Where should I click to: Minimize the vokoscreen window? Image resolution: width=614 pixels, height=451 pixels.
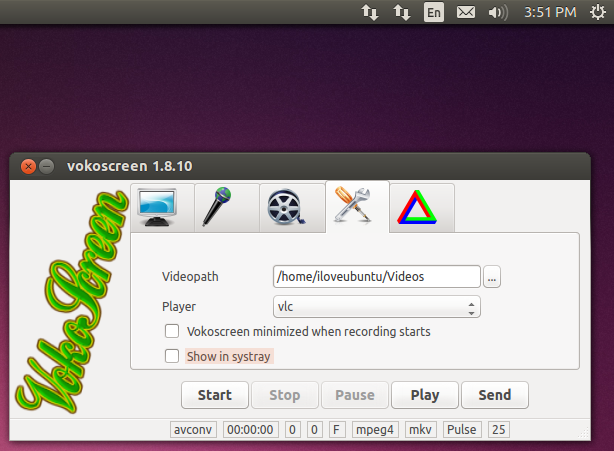(47, 166)
